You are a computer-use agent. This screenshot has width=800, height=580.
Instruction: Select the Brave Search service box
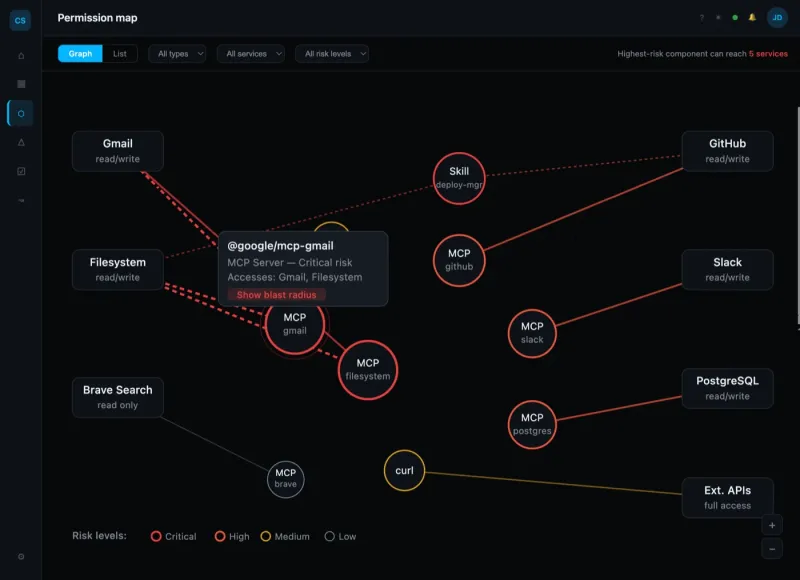click(x=118, y=397)
